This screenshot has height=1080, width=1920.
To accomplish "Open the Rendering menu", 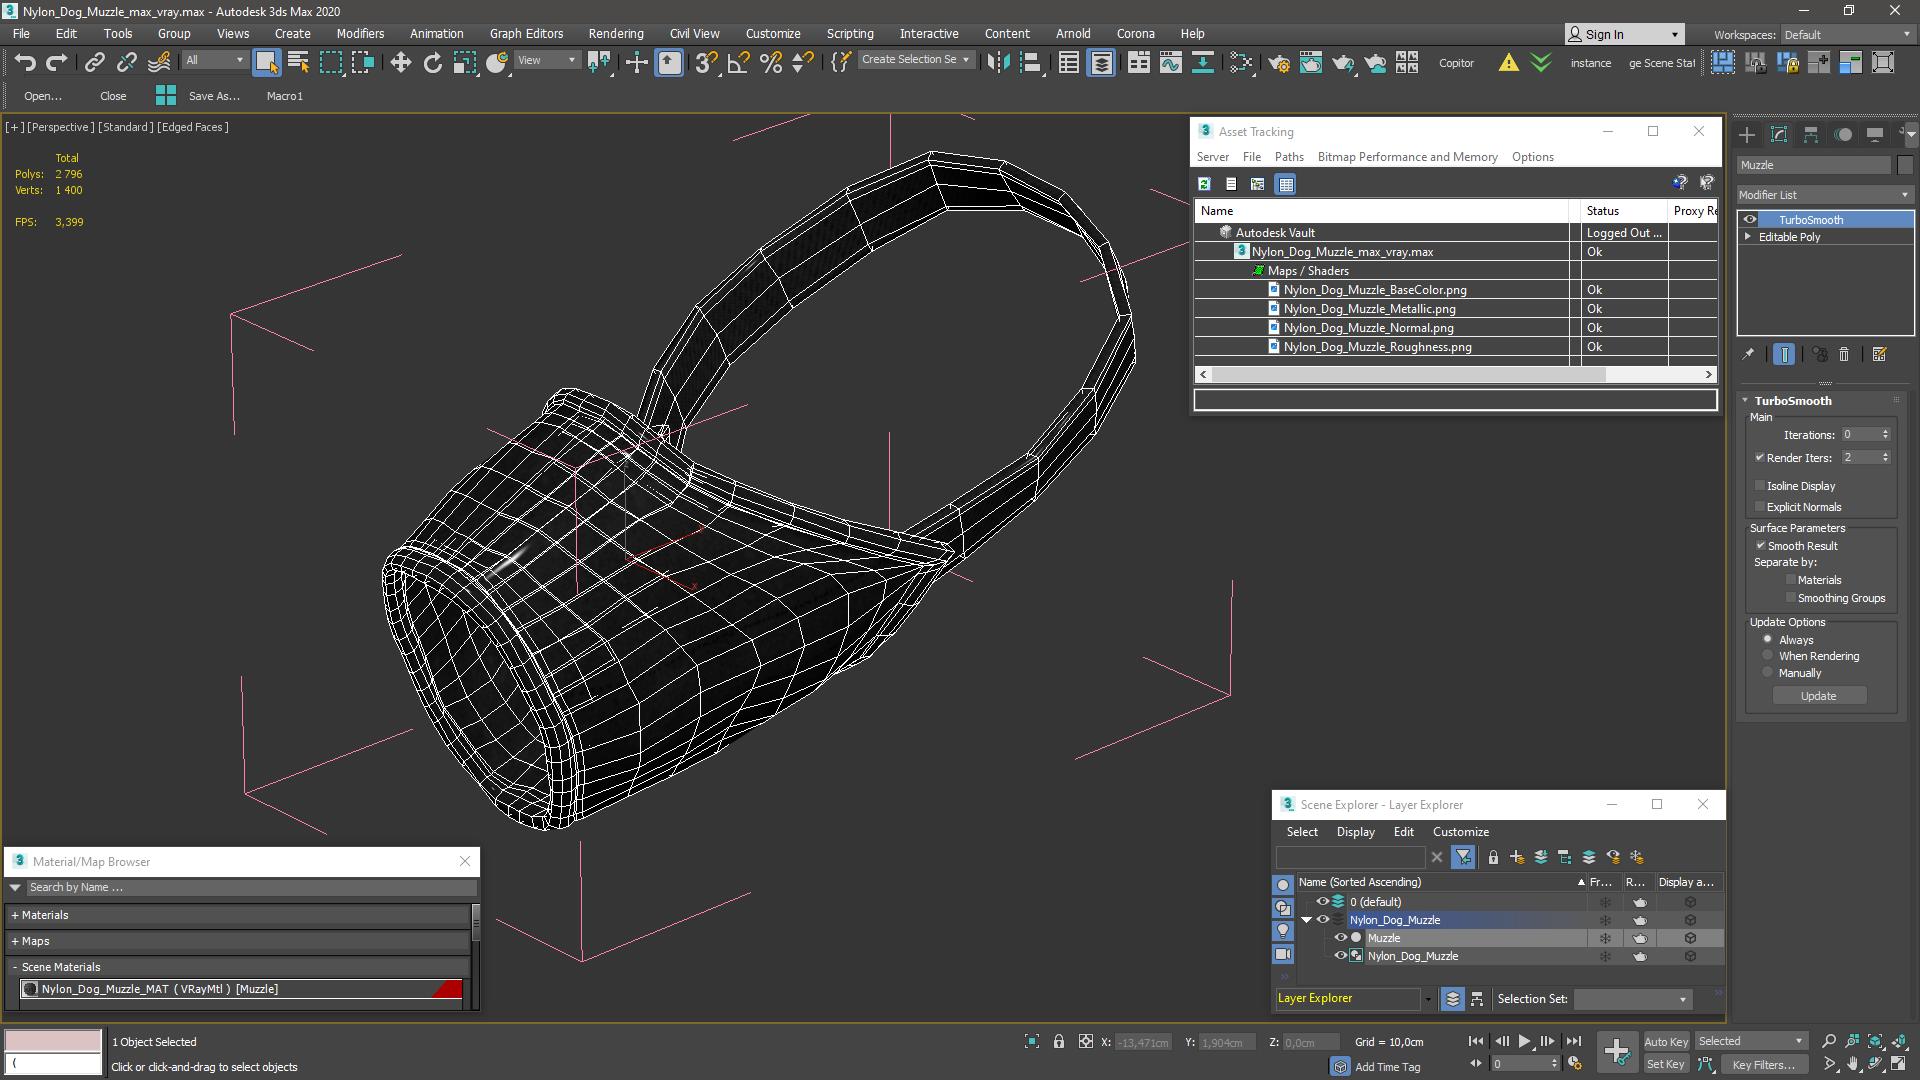I will pyautogui.click(x=616, y=33).
